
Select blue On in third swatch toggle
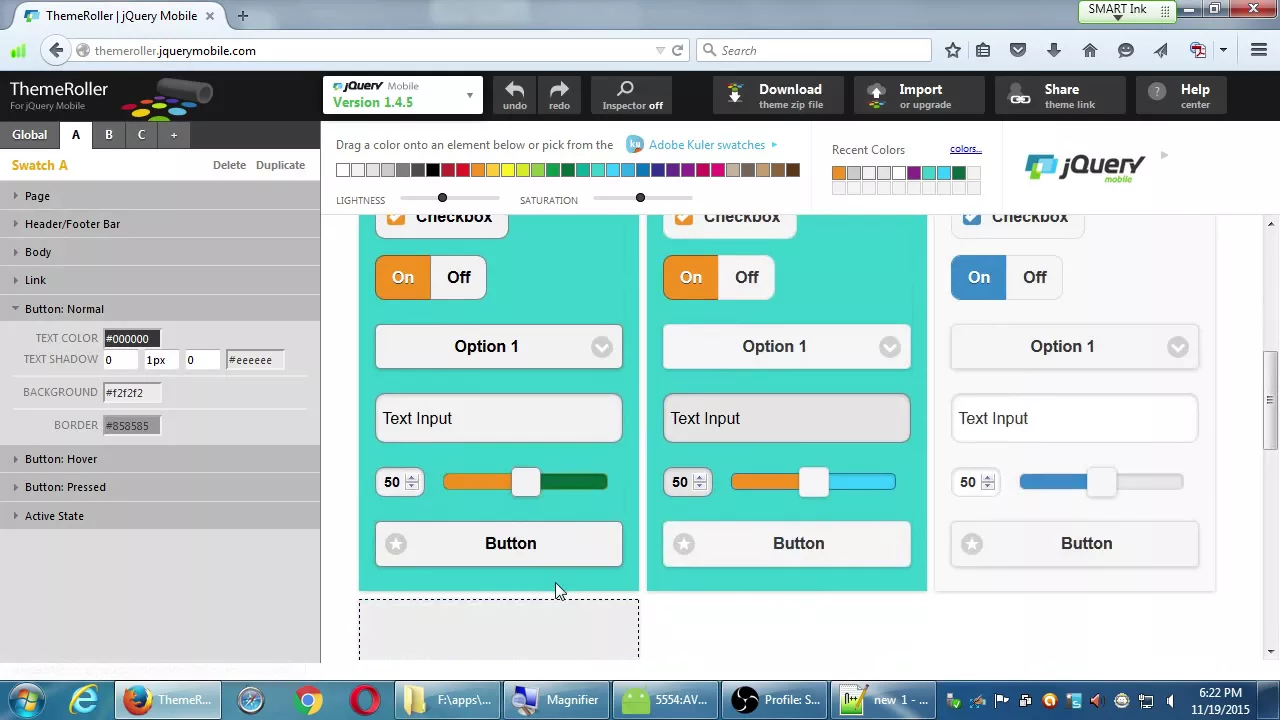(979, 277)
